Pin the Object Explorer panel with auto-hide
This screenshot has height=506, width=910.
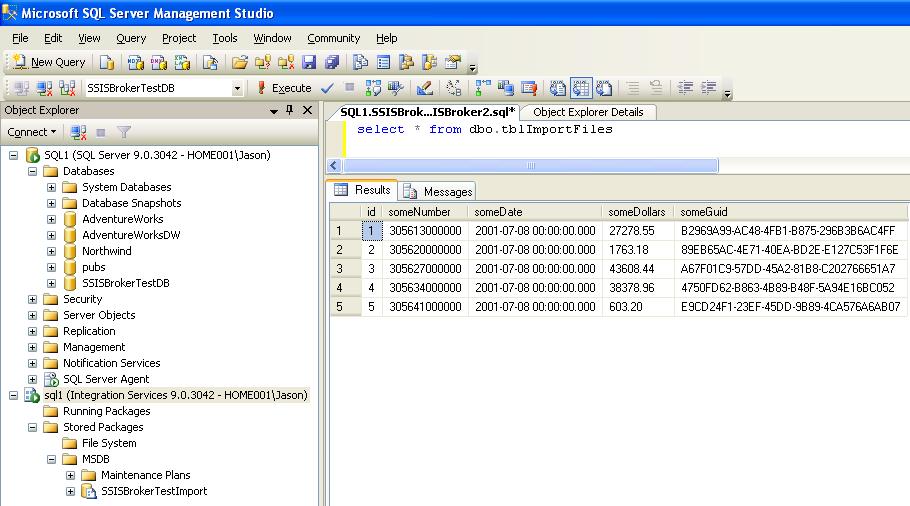click(290, 110)
